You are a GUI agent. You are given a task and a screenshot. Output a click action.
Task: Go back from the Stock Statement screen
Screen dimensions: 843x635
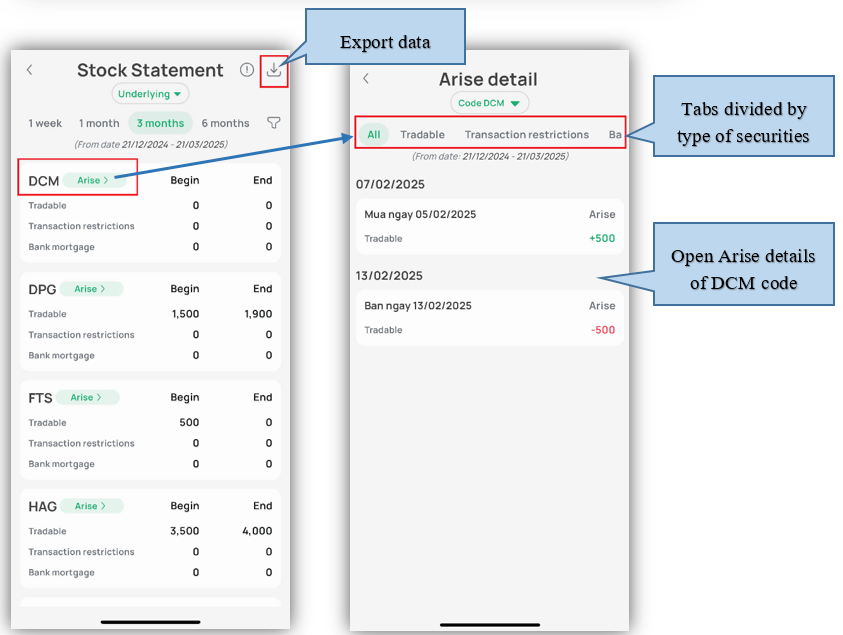click(30, 70)
